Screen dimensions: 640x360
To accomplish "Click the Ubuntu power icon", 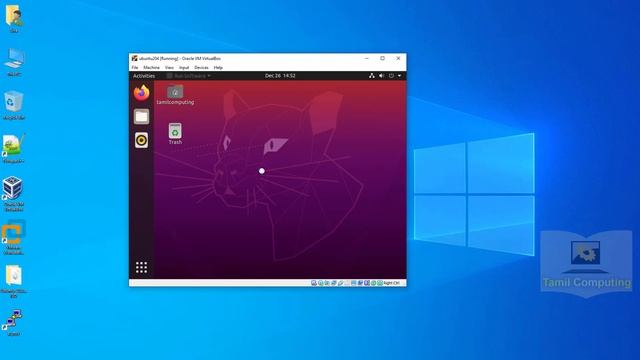I will [391, 76].
